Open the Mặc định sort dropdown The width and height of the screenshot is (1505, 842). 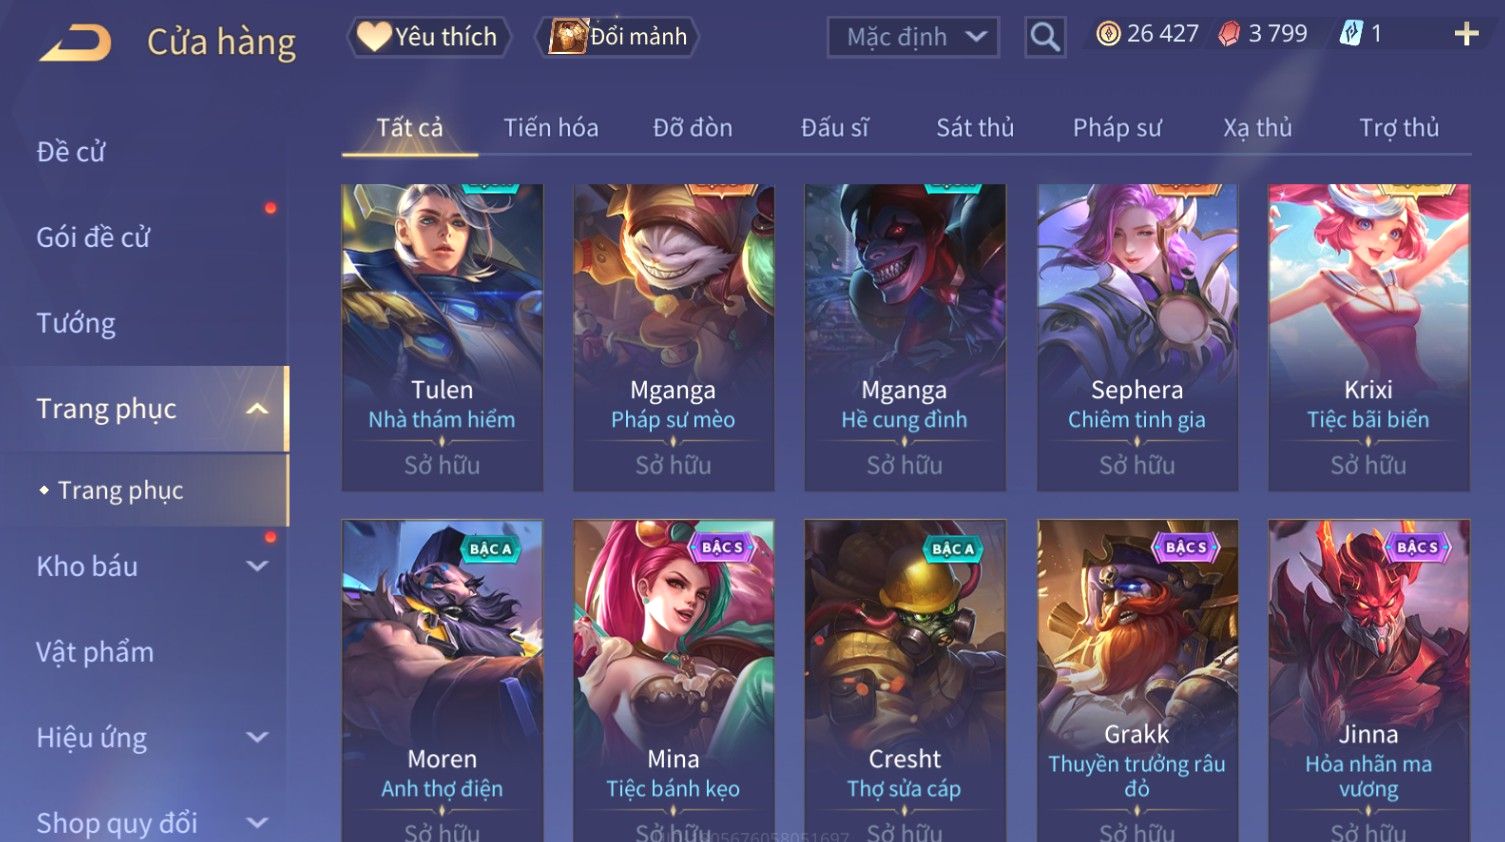pos(913,37)
